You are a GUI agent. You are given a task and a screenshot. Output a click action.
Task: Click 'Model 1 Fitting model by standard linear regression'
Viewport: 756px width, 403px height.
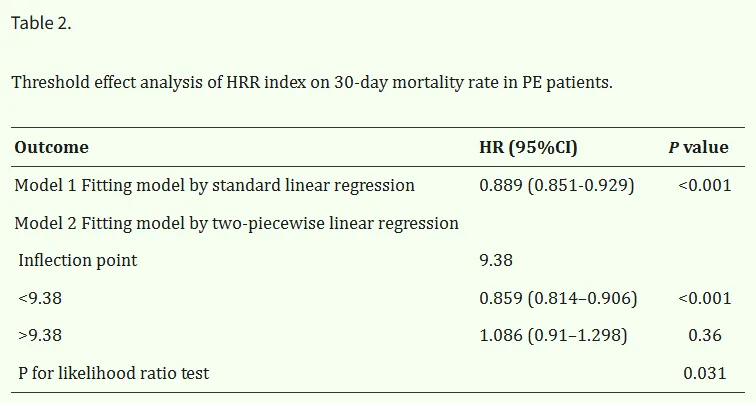tap(215, 185)
